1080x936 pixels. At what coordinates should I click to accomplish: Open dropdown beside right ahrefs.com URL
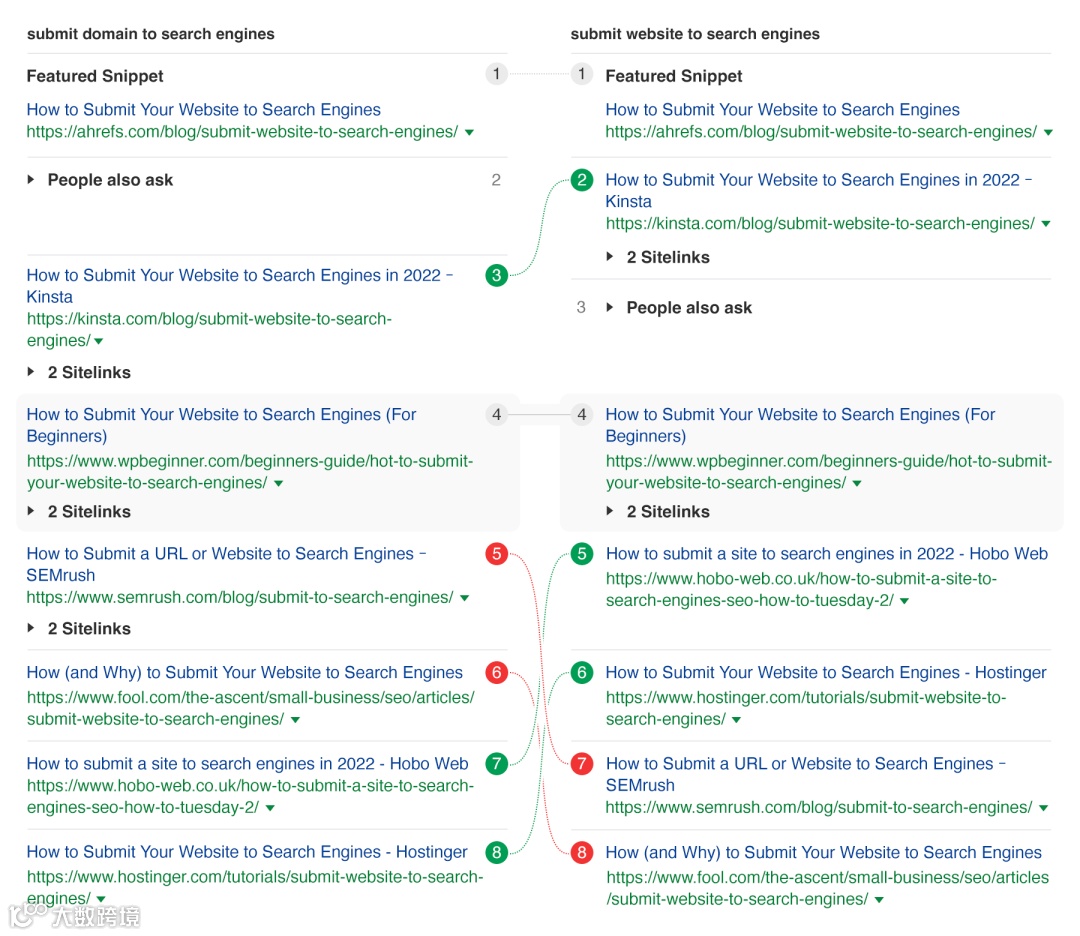coord(1048,132)
